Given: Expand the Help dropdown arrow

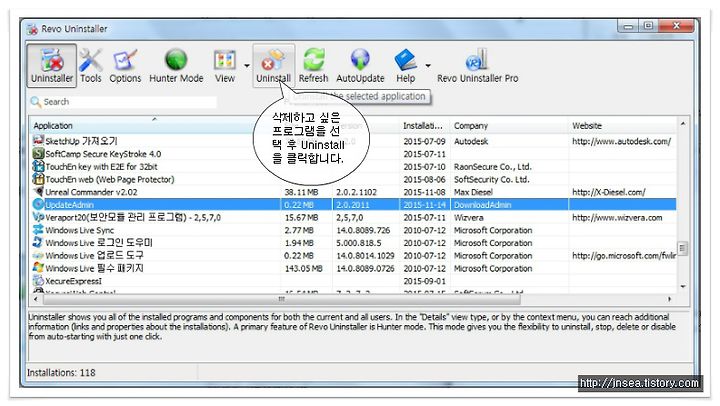Looking at the screenshot, I should point(428,66).
